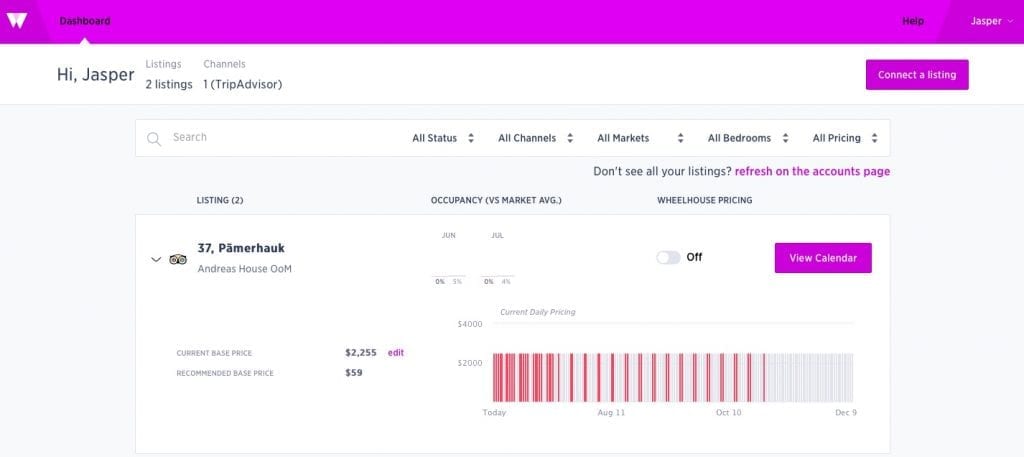Click the Connect a listing button
The height and width of the screenshot is (457, 1024).
pos(917,74)
